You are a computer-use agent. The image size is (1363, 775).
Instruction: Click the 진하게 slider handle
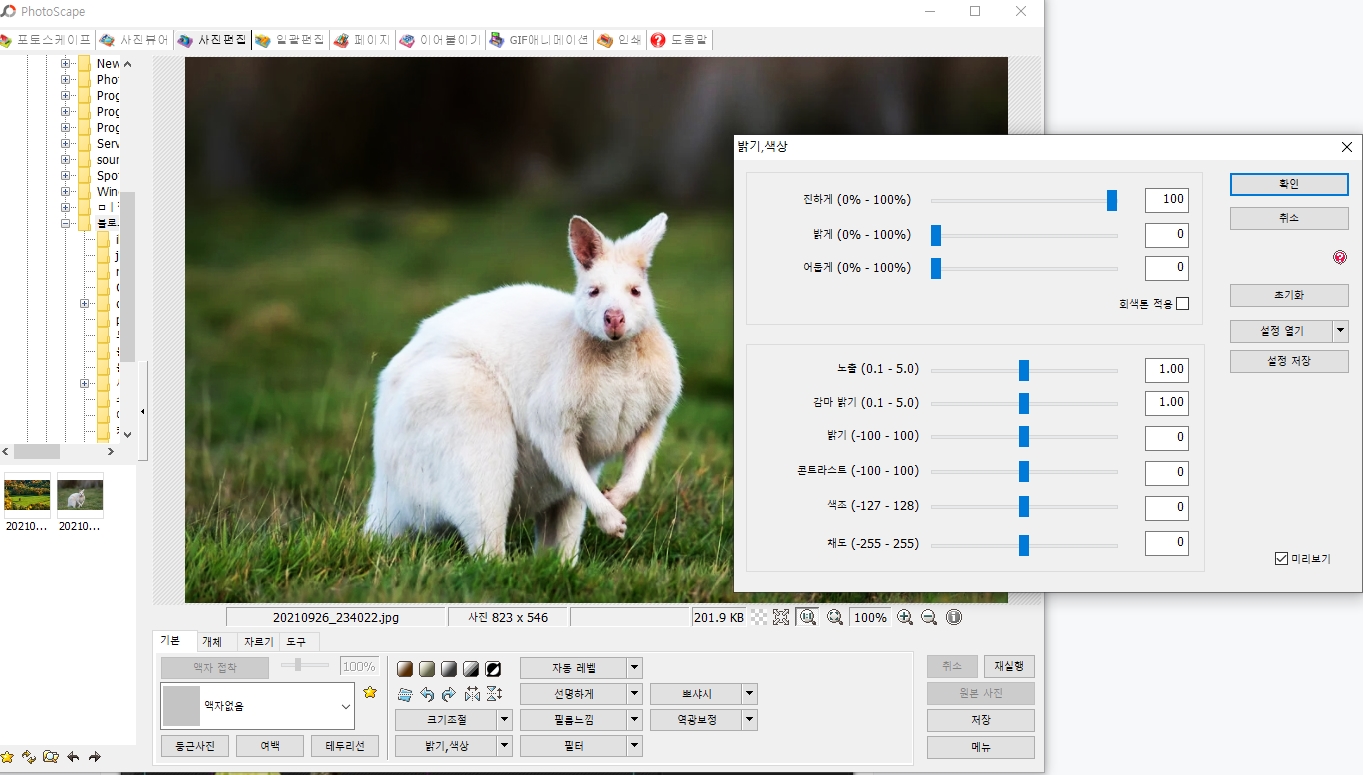(x=1112, y=201)
